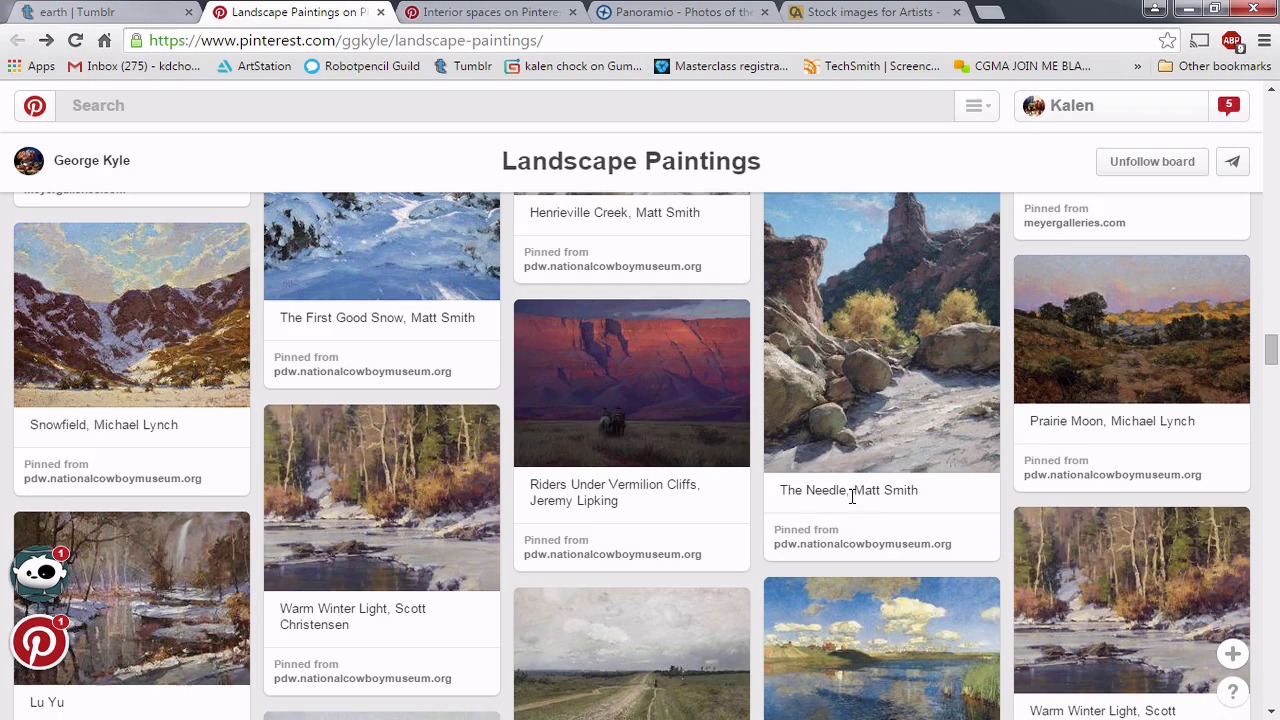The image size is (1280, 720).
Task: Open the Prairie Moon, Michael Lynch painting
Action: coord(1132,329)
